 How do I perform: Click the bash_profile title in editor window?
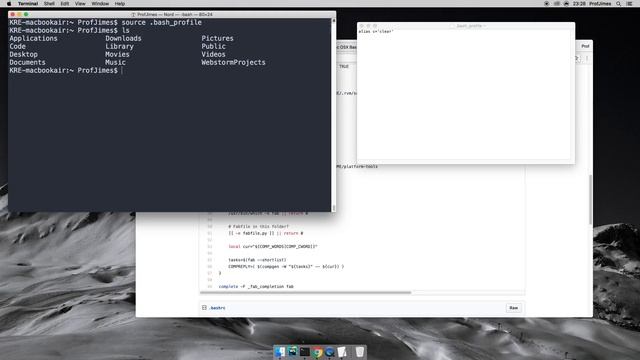[x=469, y=26]
